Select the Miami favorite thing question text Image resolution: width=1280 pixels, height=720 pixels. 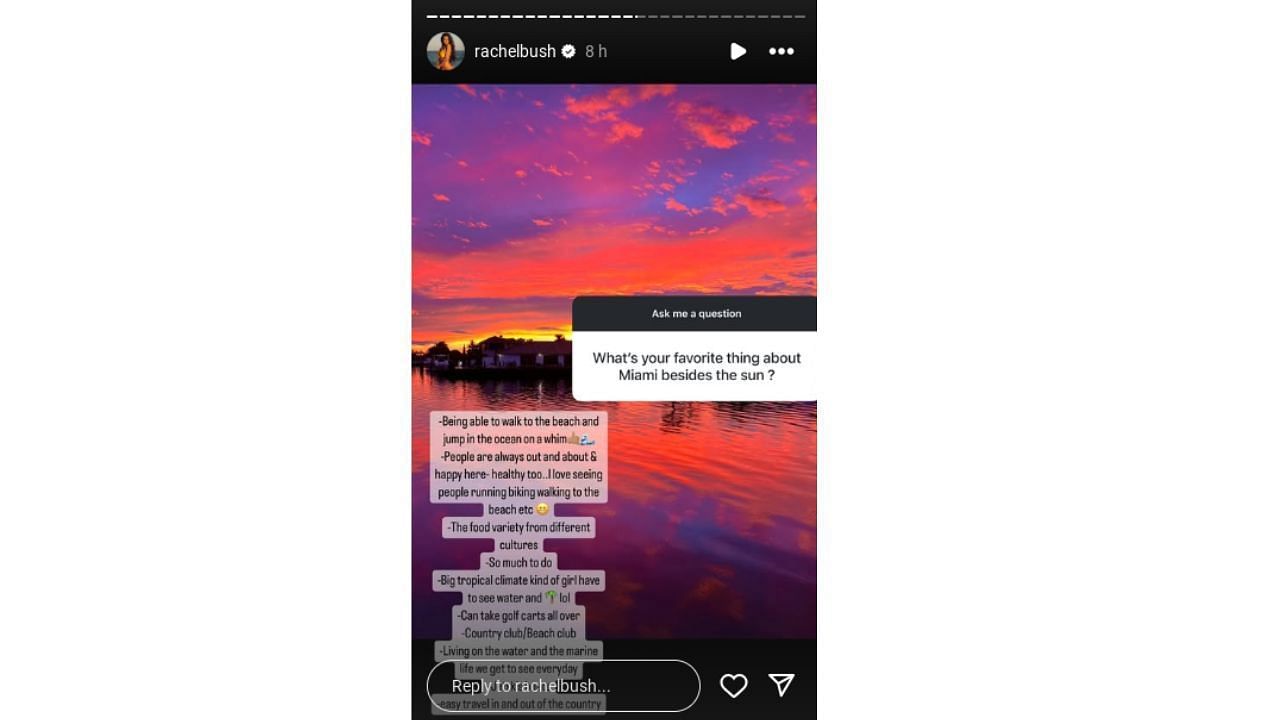pos(696,366)
